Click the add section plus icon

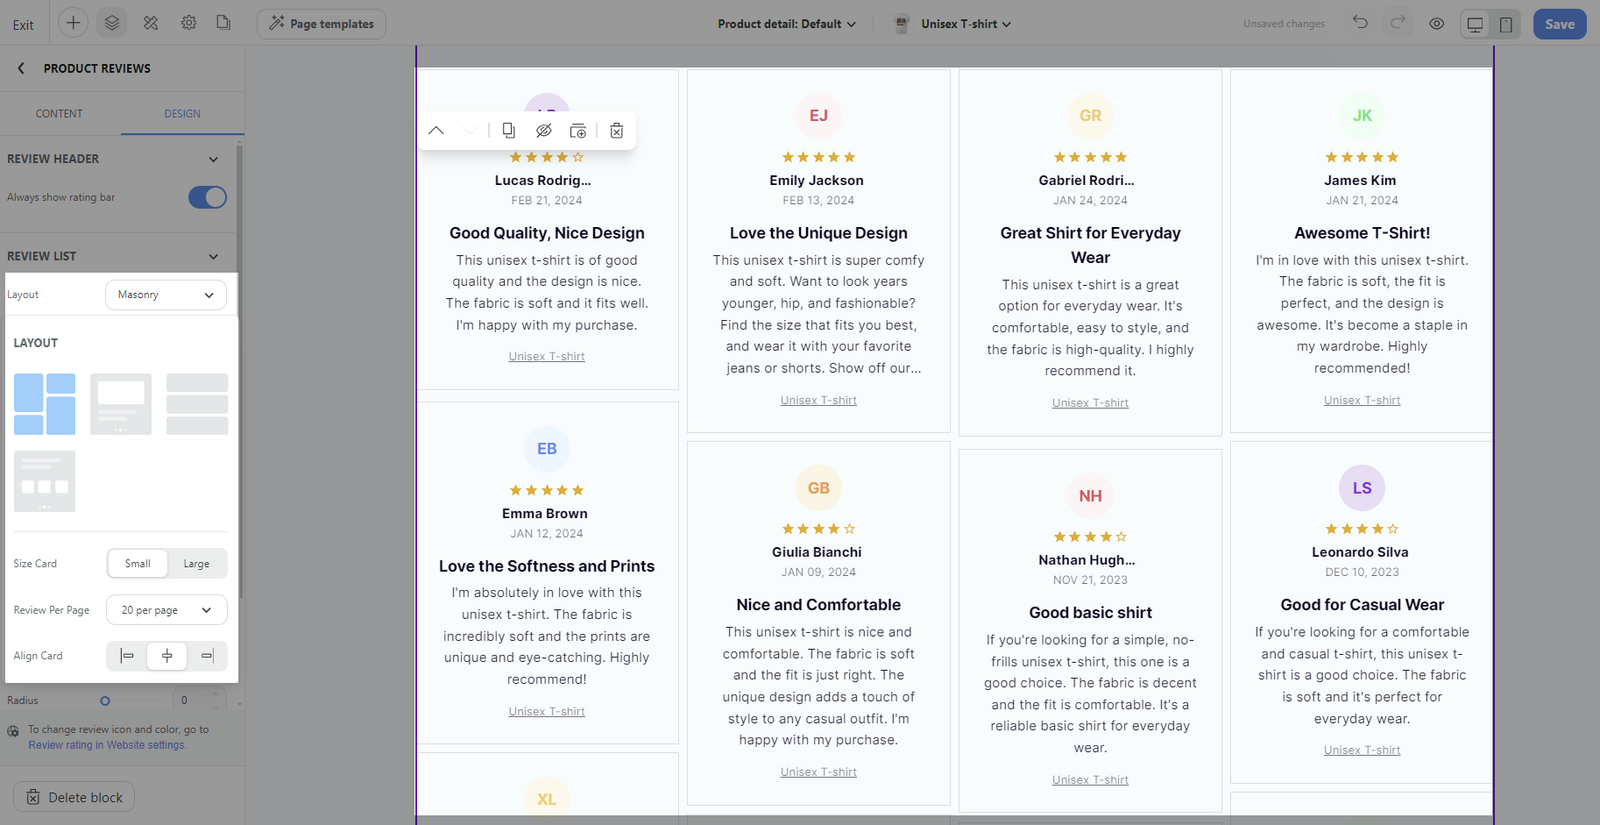click(73, 23)
